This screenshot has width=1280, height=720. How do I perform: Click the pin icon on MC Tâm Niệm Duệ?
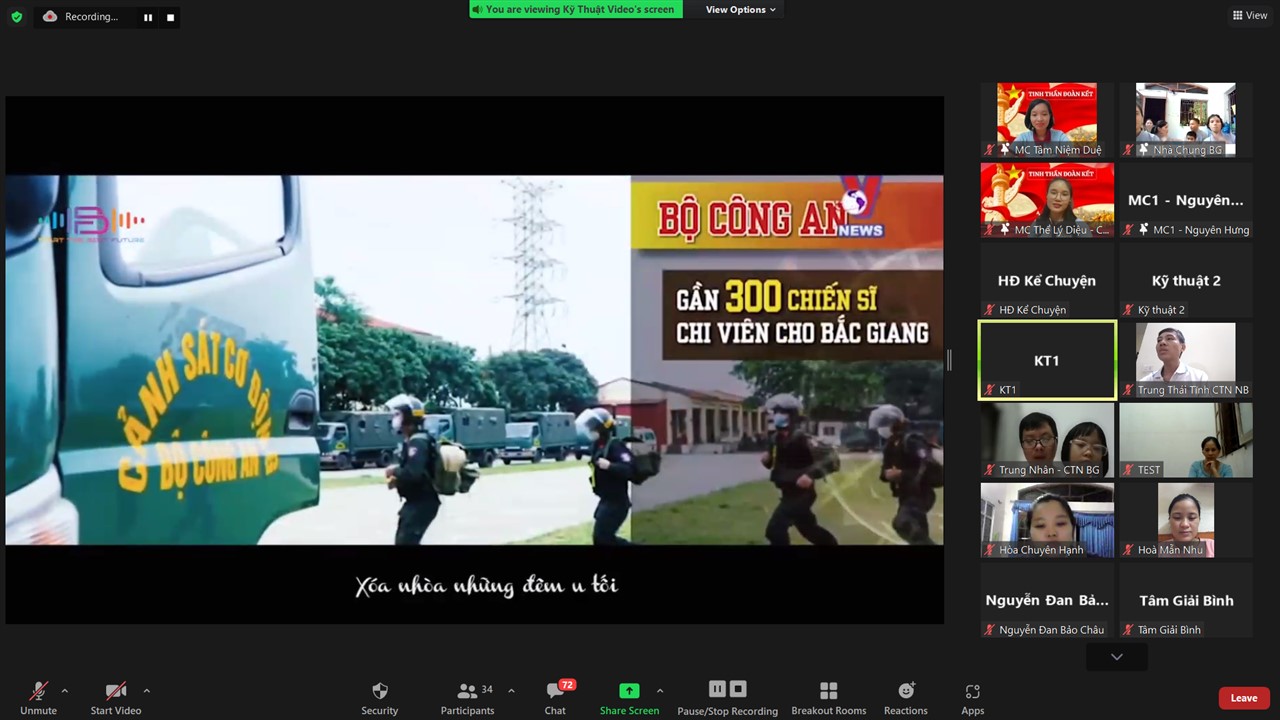1005,150
